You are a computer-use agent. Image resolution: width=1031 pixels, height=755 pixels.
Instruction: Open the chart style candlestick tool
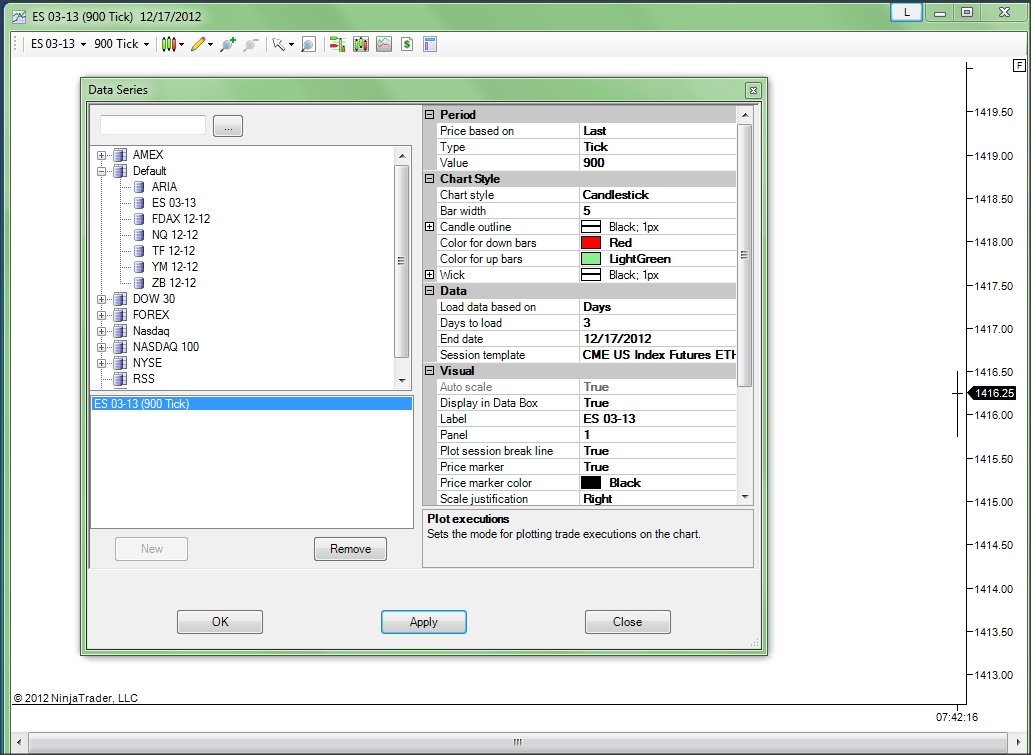(169, 44)
